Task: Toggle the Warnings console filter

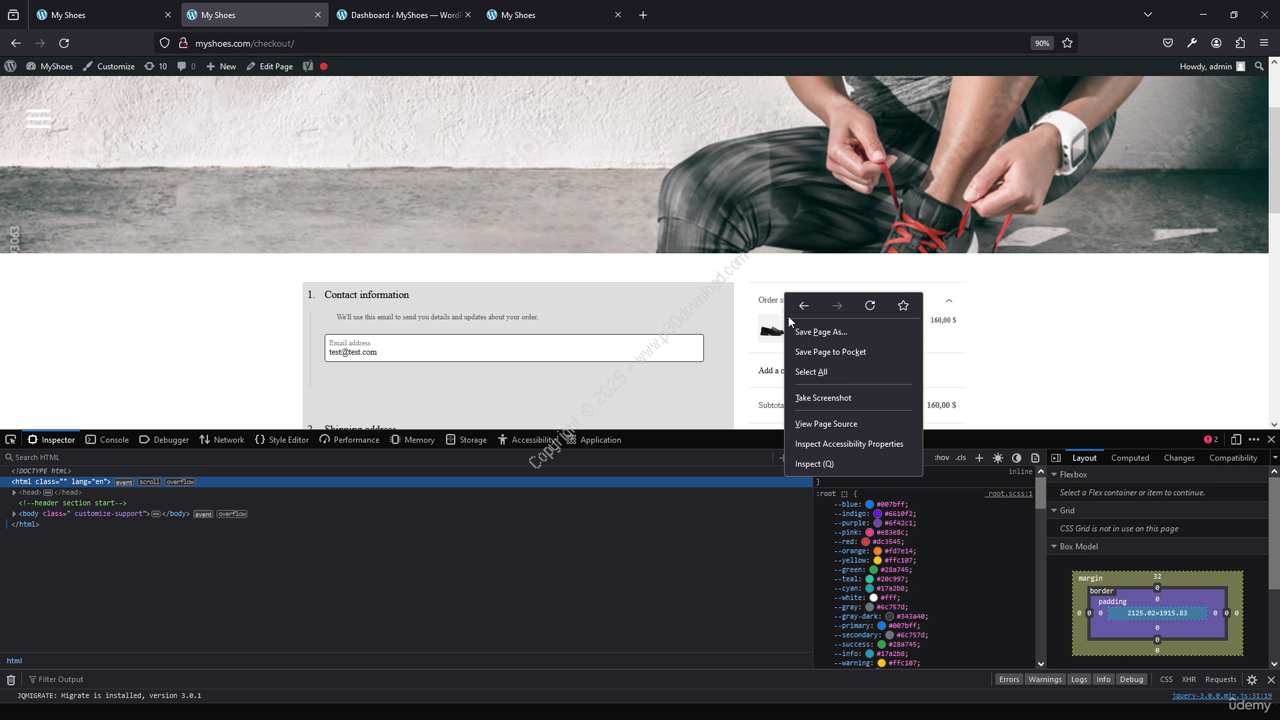Action: (x=1045, y=679)
